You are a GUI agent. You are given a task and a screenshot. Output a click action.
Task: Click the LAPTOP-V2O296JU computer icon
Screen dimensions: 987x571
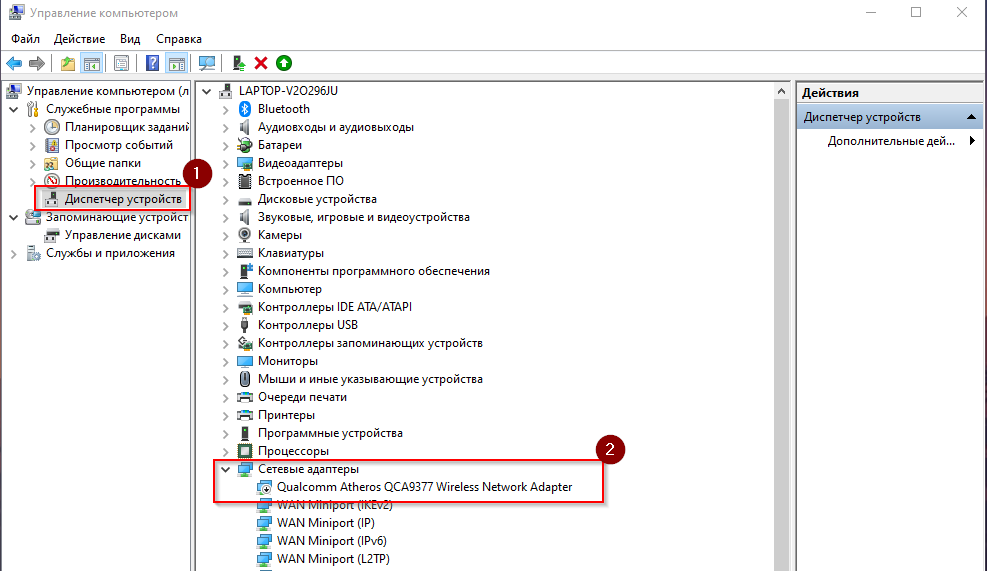225,91
